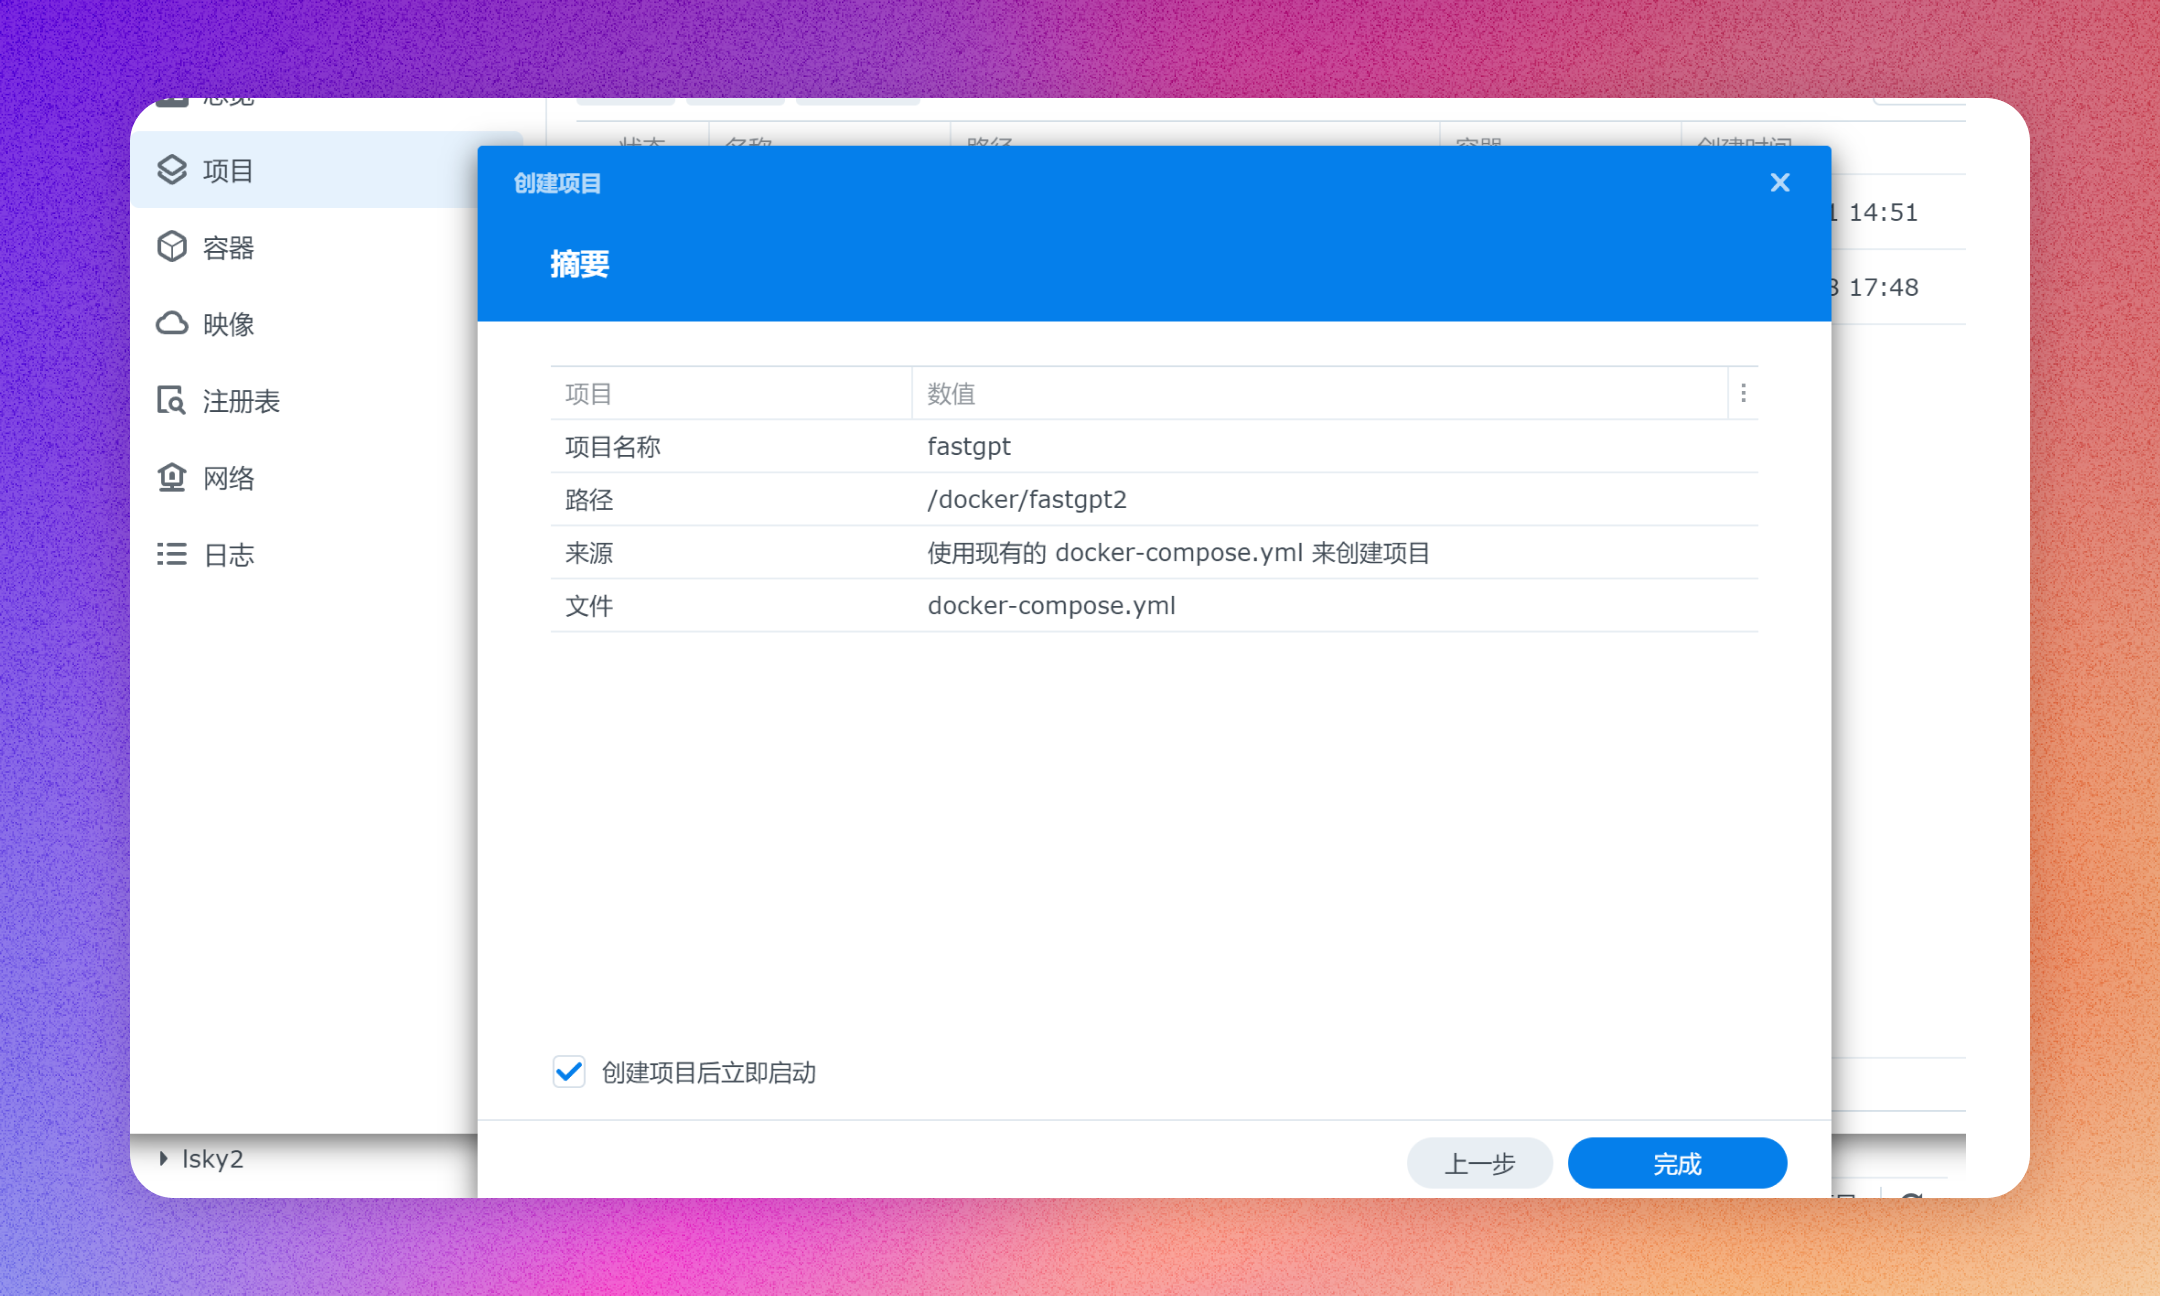This screenshot has width=2160, height=1296.
Task: Click the 来源 row label
Action: click(589, 552)
